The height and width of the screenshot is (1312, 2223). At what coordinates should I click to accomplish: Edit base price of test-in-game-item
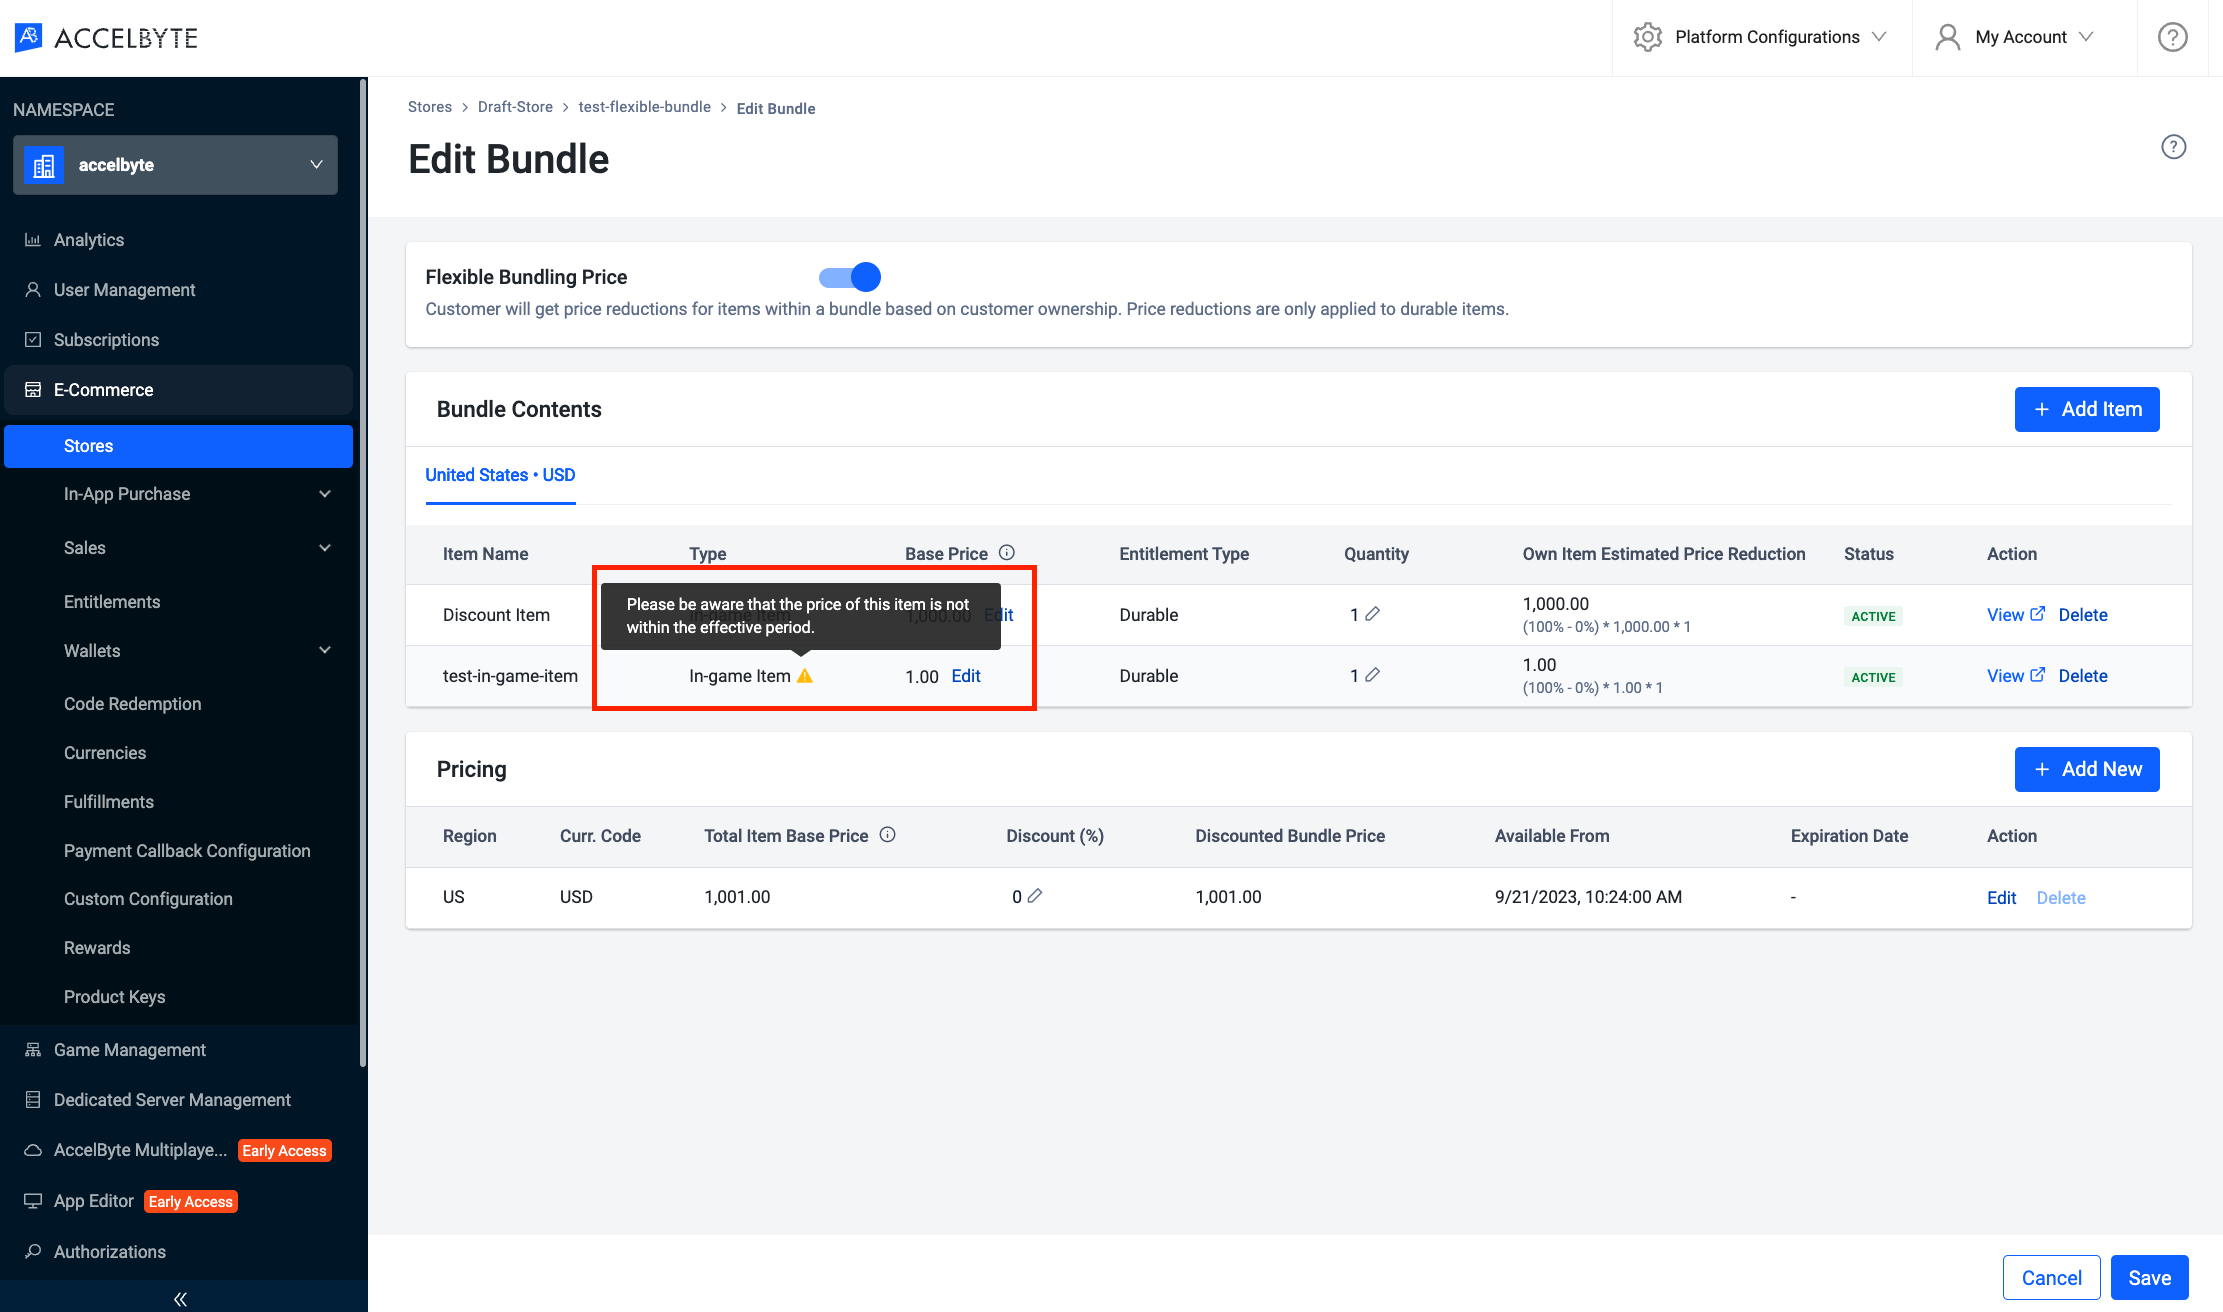tap(966, 676)
